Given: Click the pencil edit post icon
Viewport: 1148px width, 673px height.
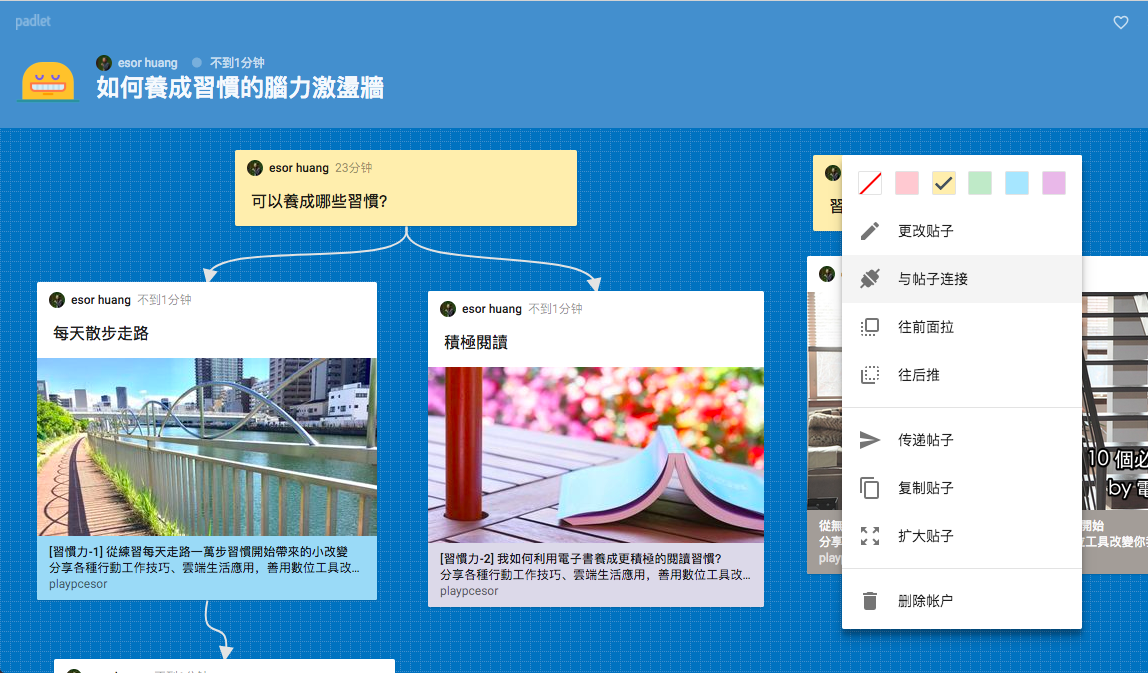Looking at the screenshot, I should [x=870, y=231].
